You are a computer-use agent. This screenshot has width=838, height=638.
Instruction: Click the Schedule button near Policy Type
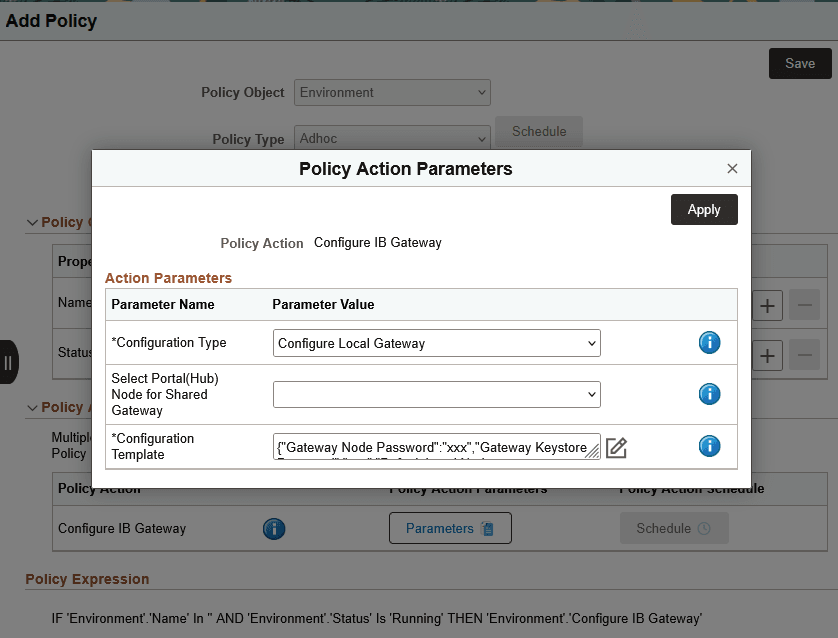538,131
